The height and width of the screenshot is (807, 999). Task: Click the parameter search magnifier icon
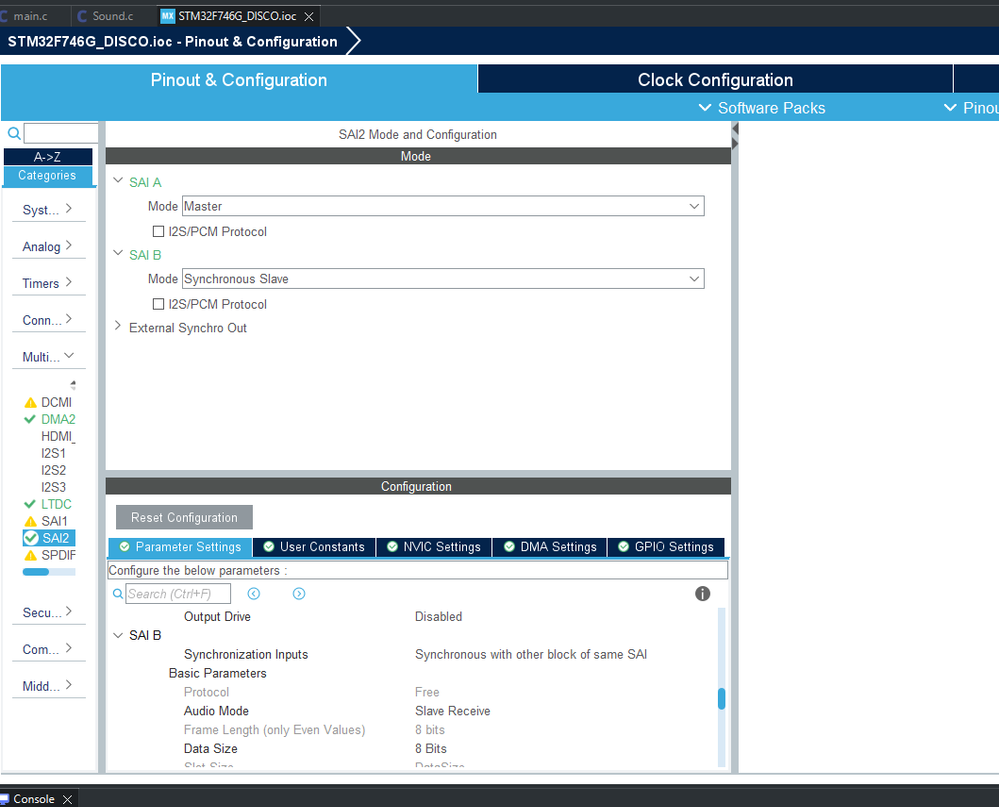(118, 594)
